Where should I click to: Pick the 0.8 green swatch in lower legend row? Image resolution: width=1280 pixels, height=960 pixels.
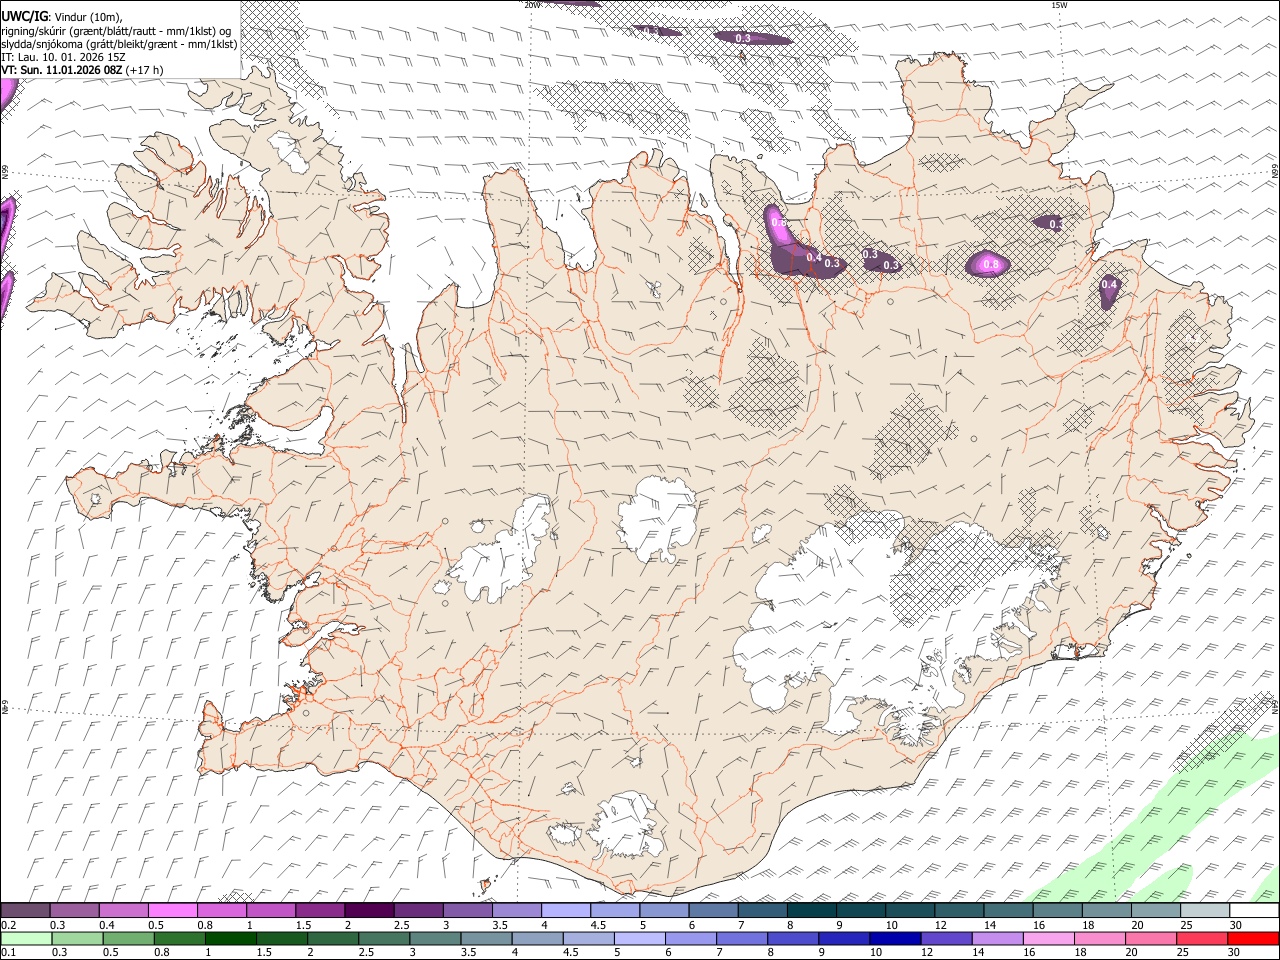[179, 938]
